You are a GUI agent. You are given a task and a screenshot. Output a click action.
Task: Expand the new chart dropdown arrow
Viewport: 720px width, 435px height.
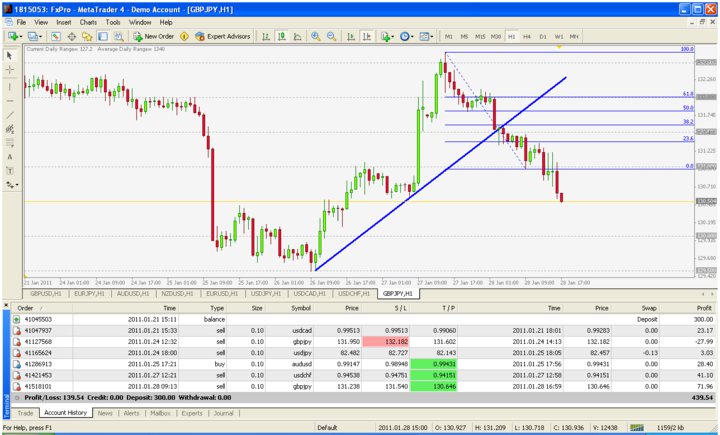pyautogui.click(x=22, y=36)
